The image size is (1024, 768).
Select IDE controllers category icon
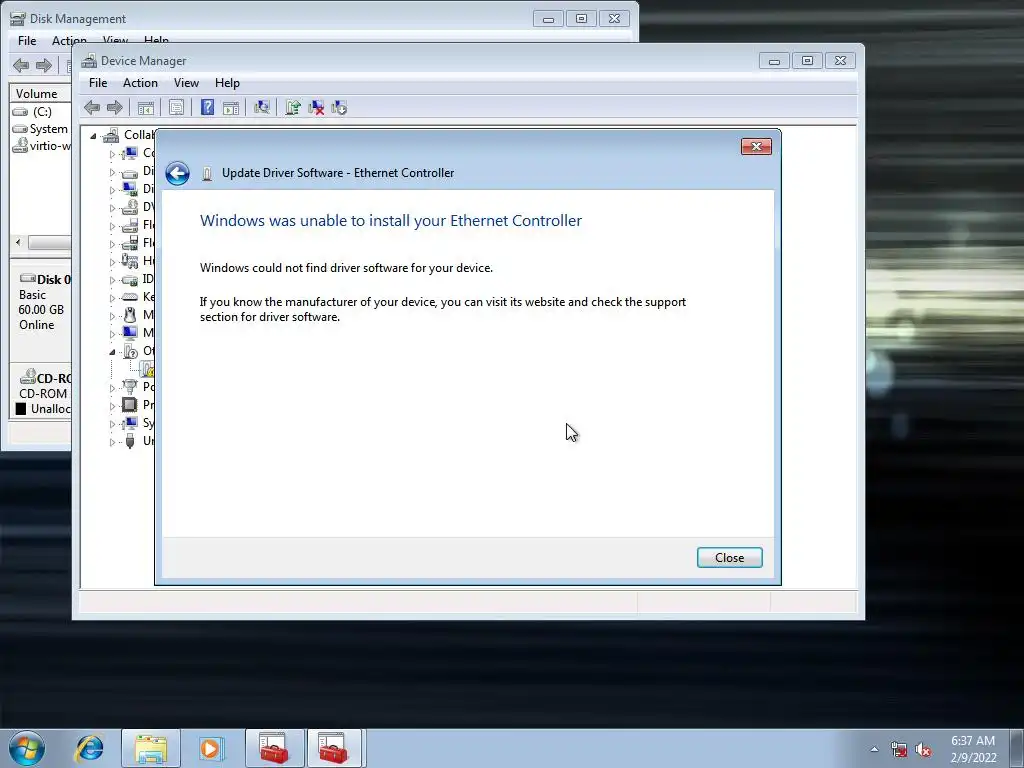coord(130,280)
